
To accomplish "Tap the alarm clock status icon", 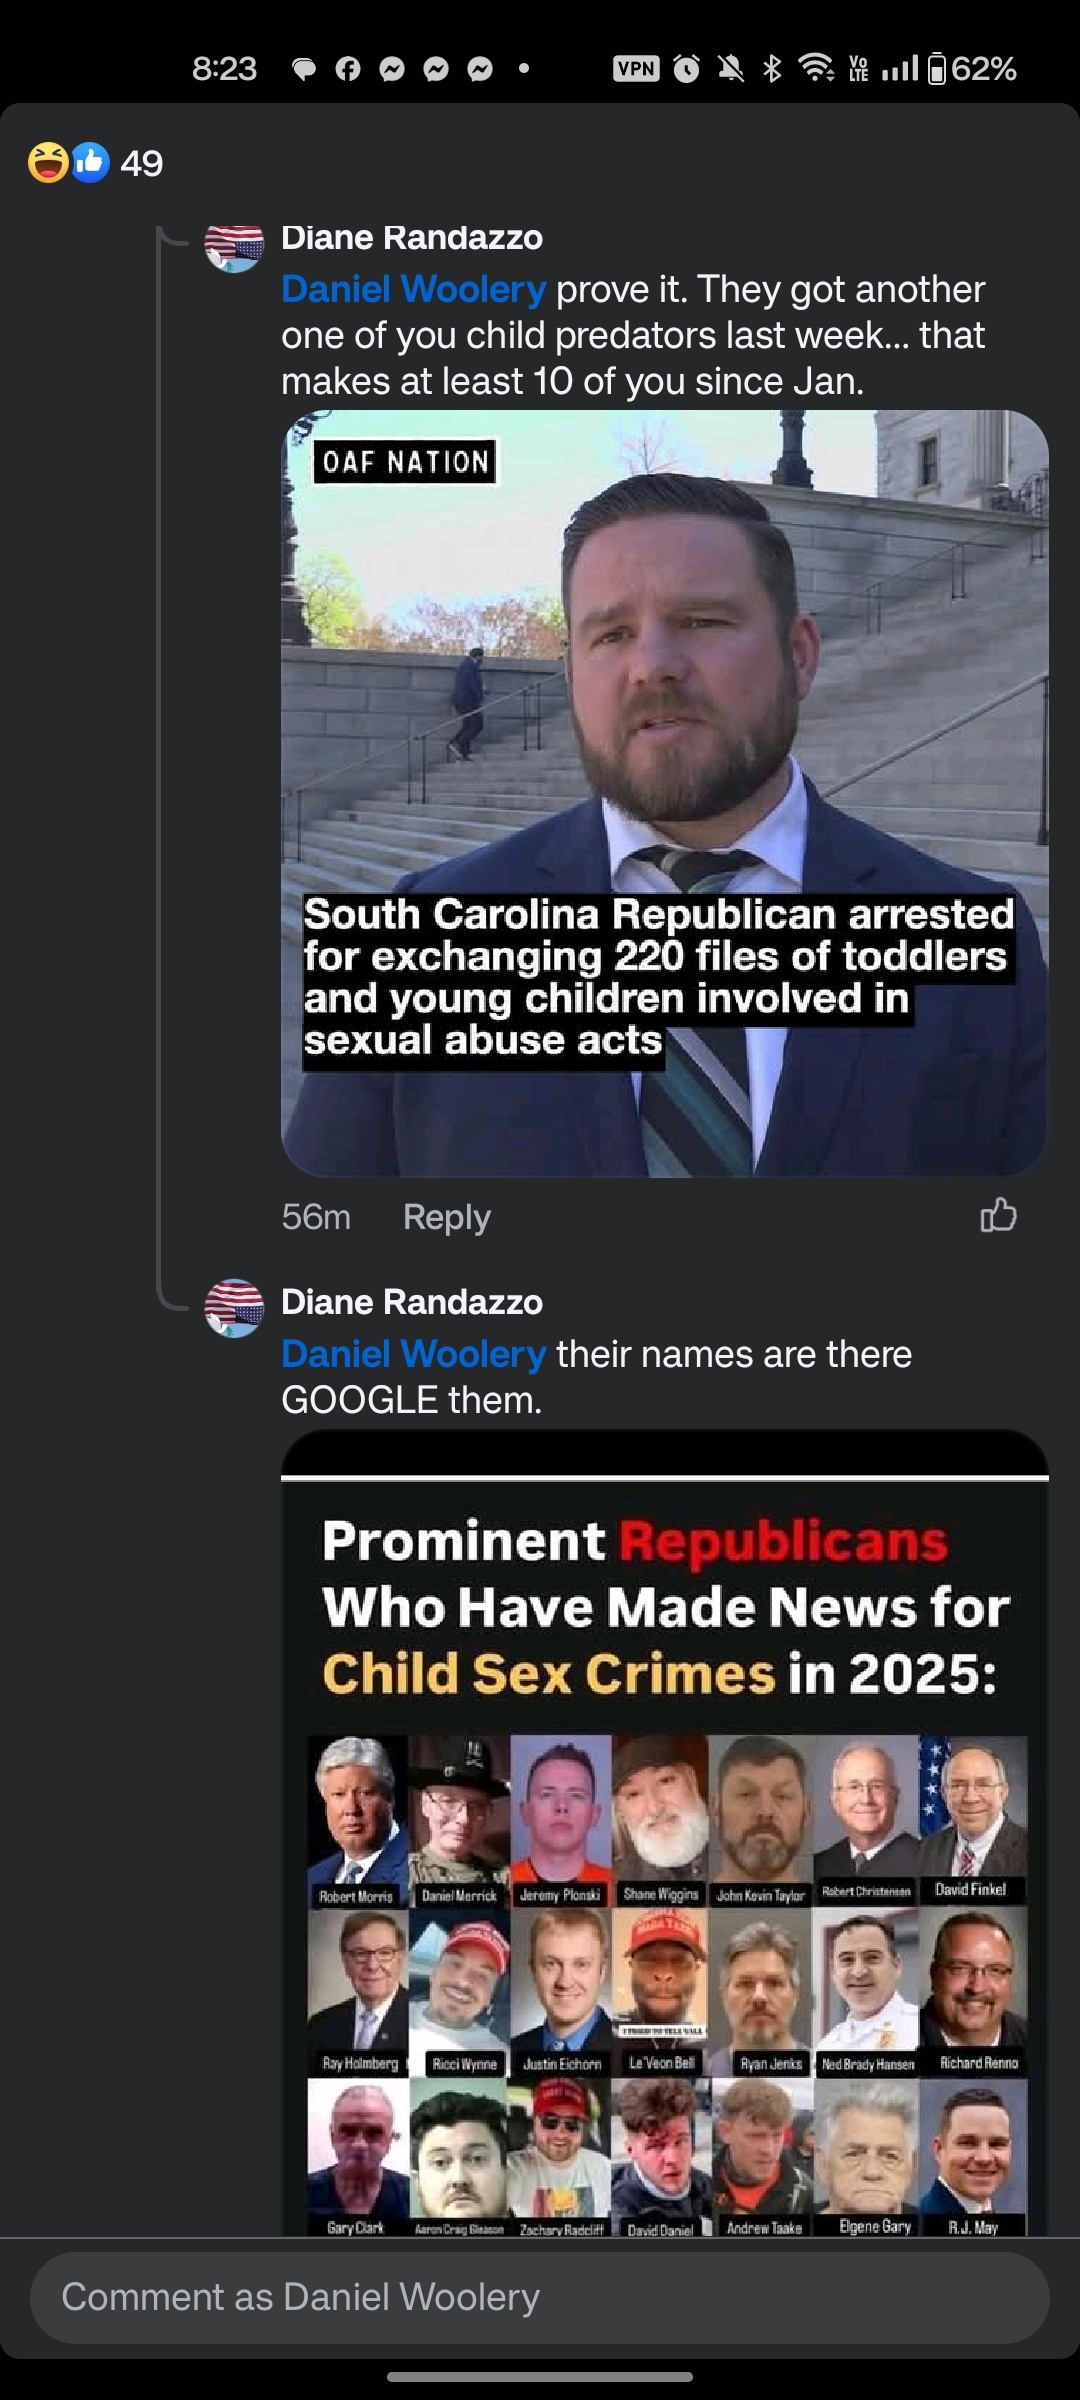I will pos(686,69).
